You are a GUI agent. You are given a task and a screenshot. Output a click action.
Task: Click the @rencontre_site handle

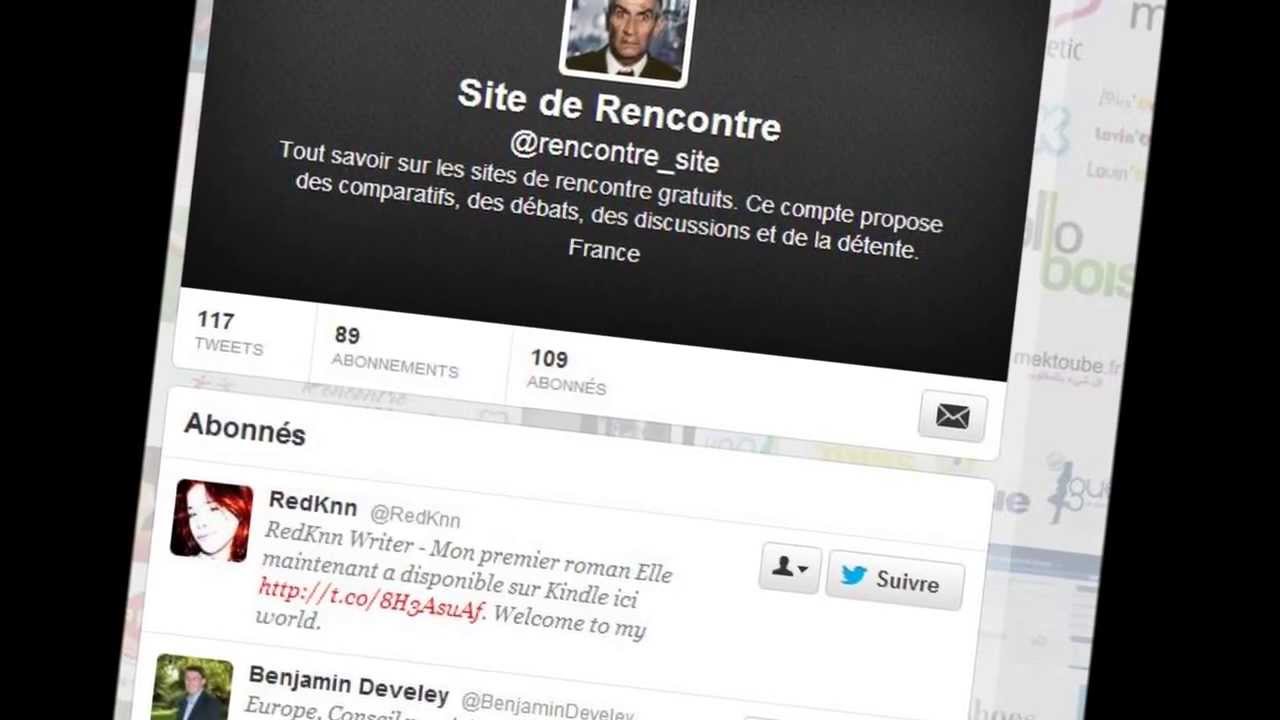(x=614, y=152)
